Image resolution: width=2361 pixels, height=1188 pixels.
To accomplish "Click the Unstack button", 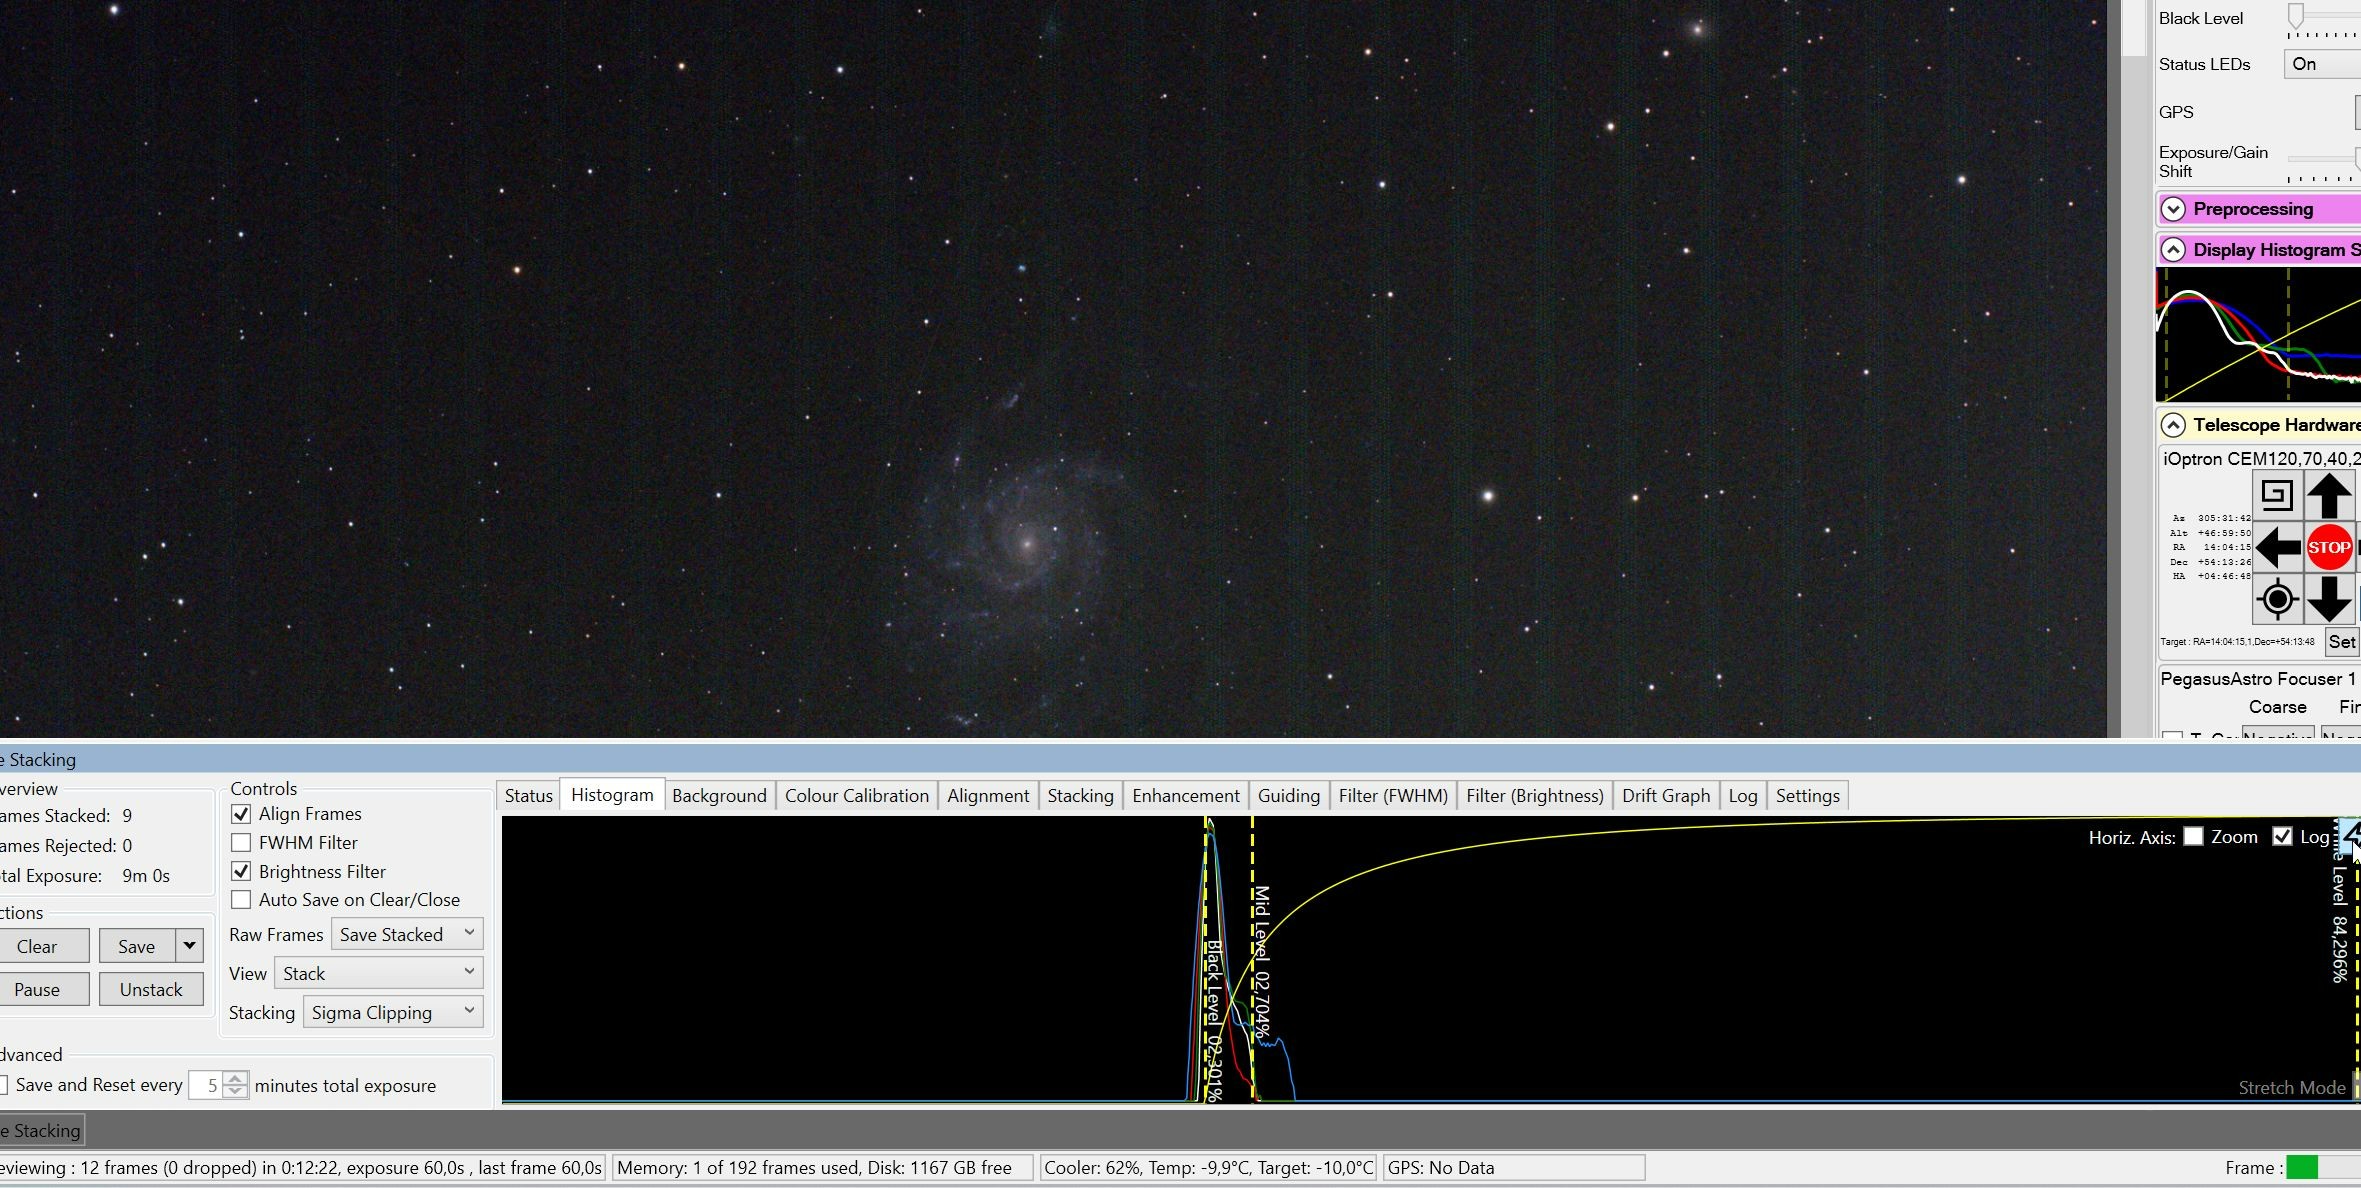I will [x=151, y=989].
